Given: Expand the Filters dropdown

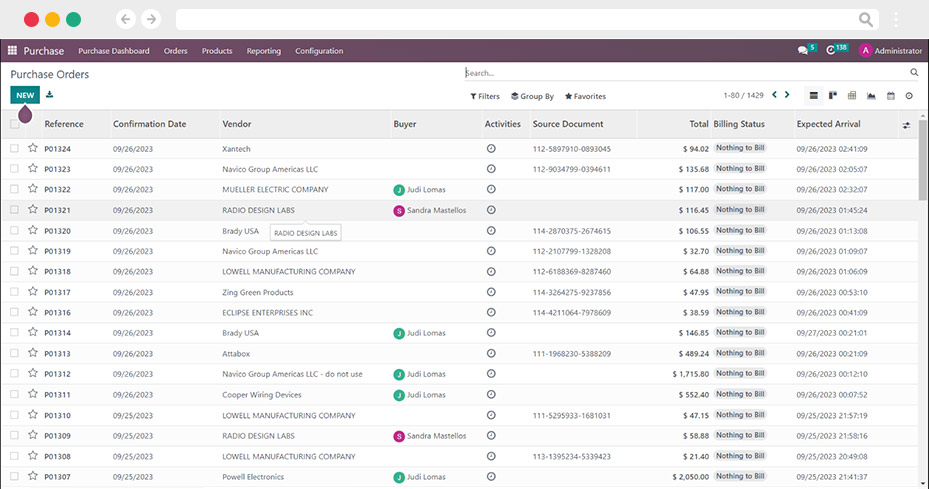Looking at the screenshot, I should (485, 96).
